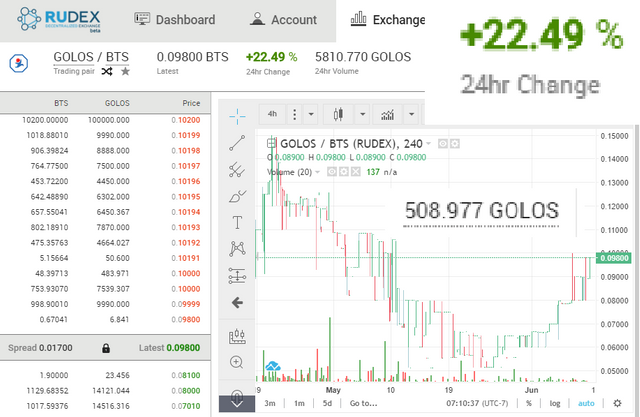The height and width of the screenshot is (417, 640).
Task: Click the GOLOS asset link in trading pair
Action: (x=73, y=57)
